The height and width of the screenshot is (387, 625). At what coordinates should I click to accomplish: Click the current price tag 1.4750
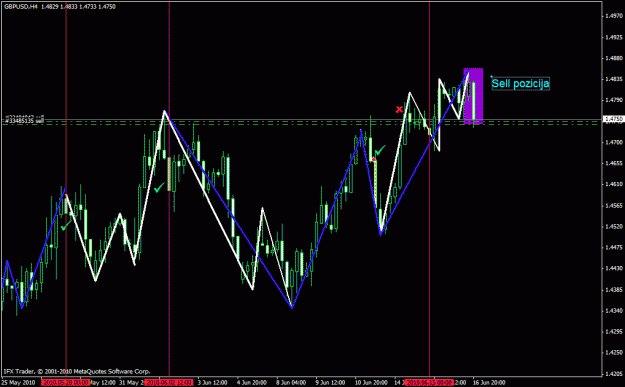tap(613, 119)
